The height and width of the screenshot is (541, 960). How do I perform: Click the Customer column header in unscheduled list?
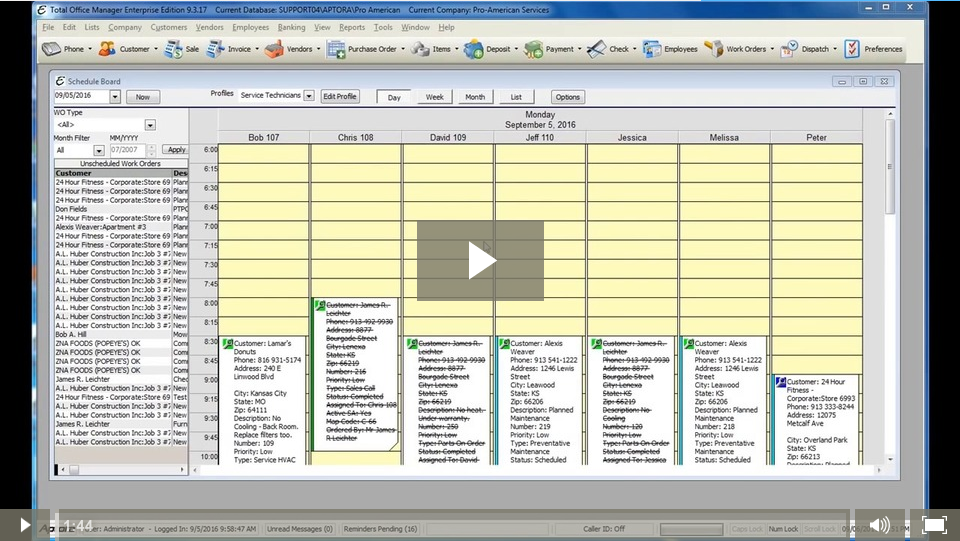pos(113,173)
